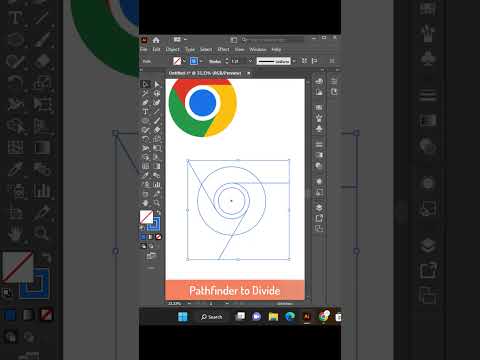Choose the Column Graph tool
The width and height of the screenshot is (480, 360).
click(157, 184)
